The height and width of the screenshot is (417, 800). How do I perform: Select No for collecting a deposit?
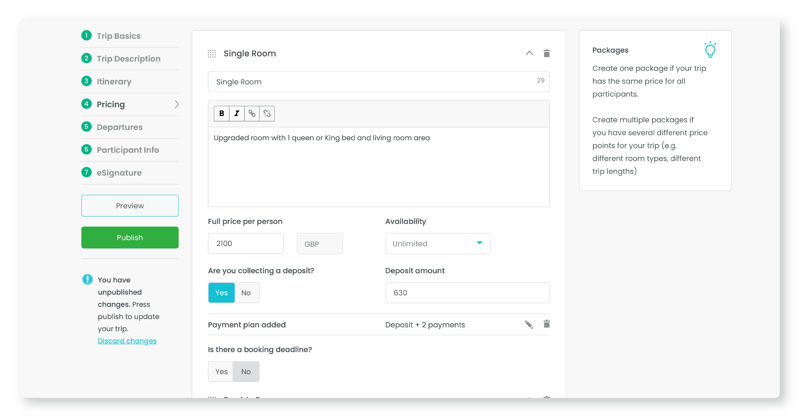tap(246, 292)
